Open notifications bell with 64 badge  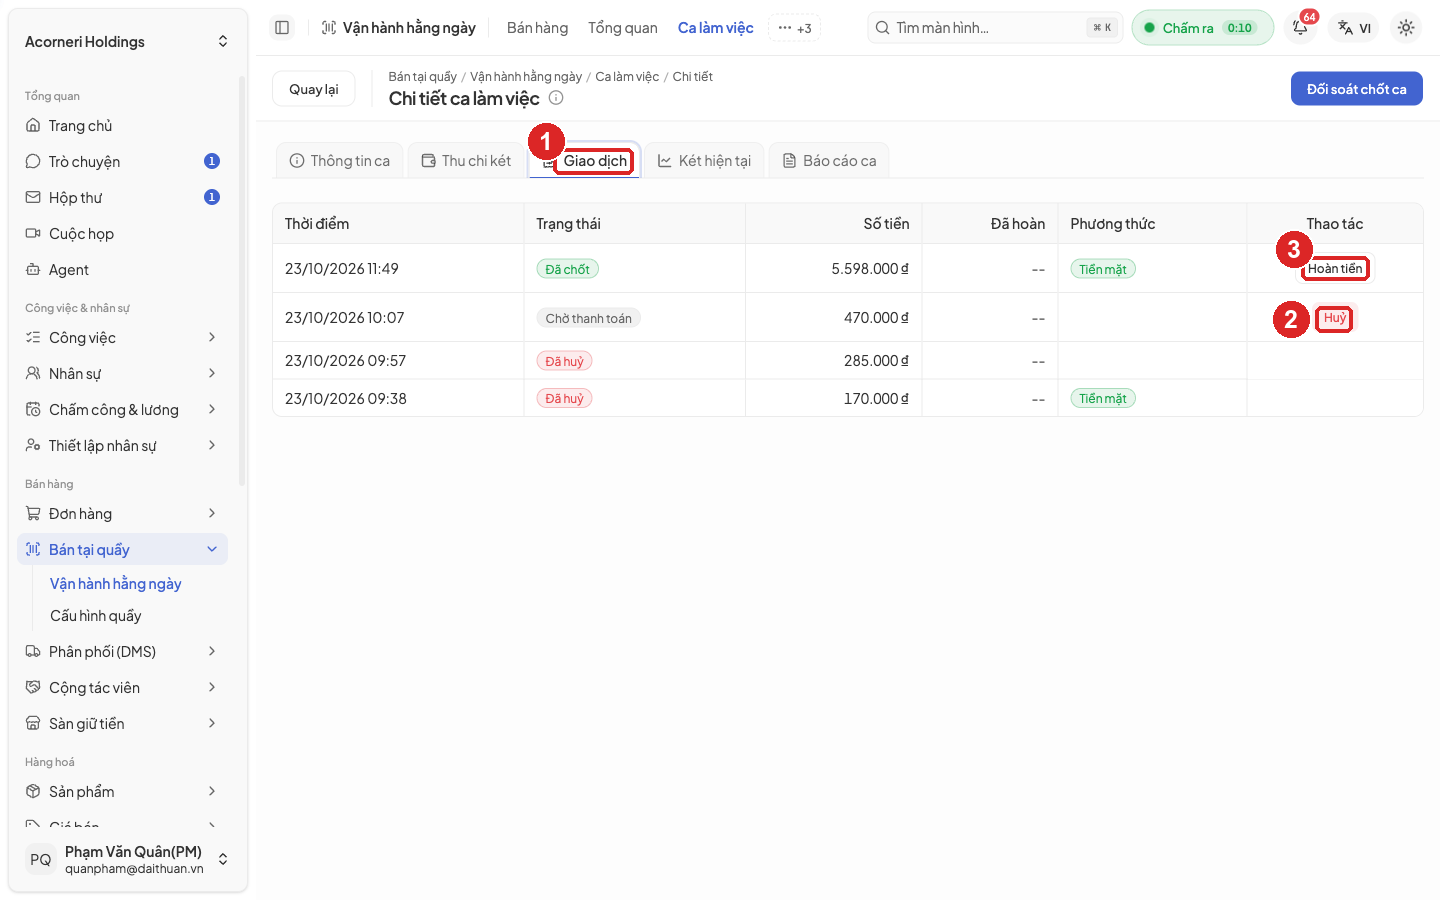[x=1300, y=28]
